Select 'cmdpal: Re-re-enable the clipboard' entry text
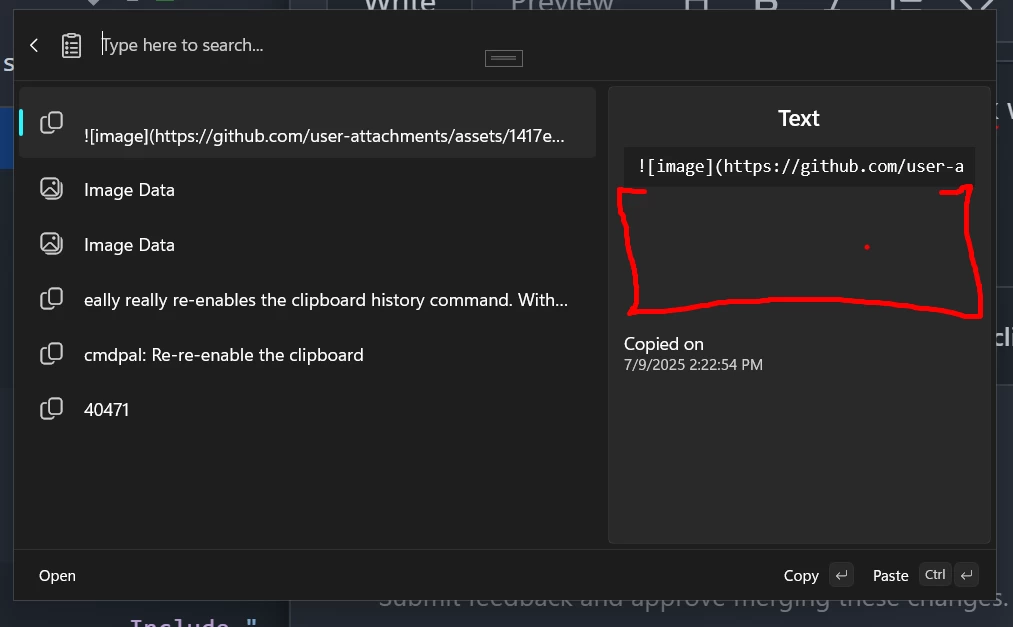1013x627 pixels. pyautogui.click(x=224, y=355)
